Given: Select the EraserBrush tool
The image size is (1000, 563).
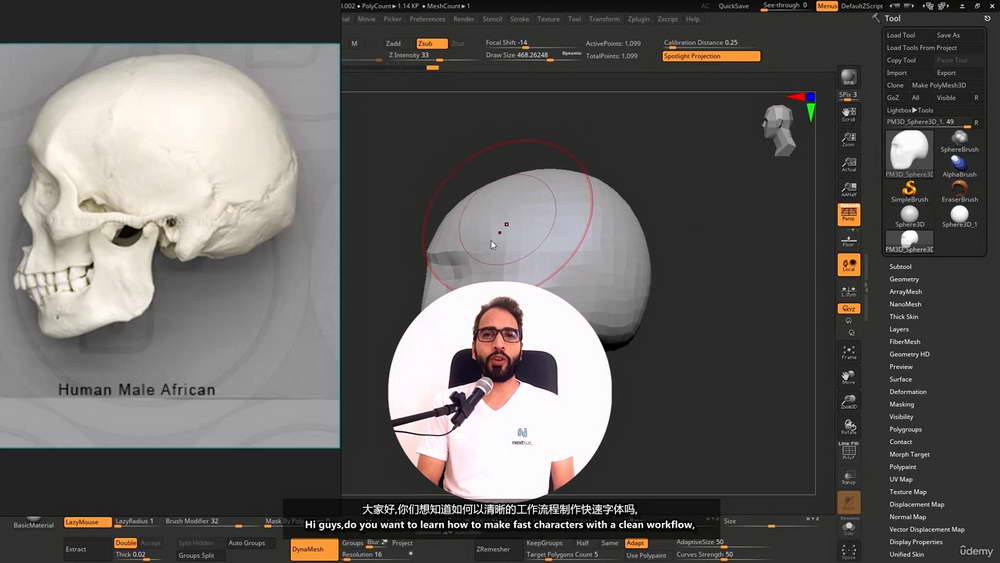Looking at the screenshot, I should tap(959, 191).
